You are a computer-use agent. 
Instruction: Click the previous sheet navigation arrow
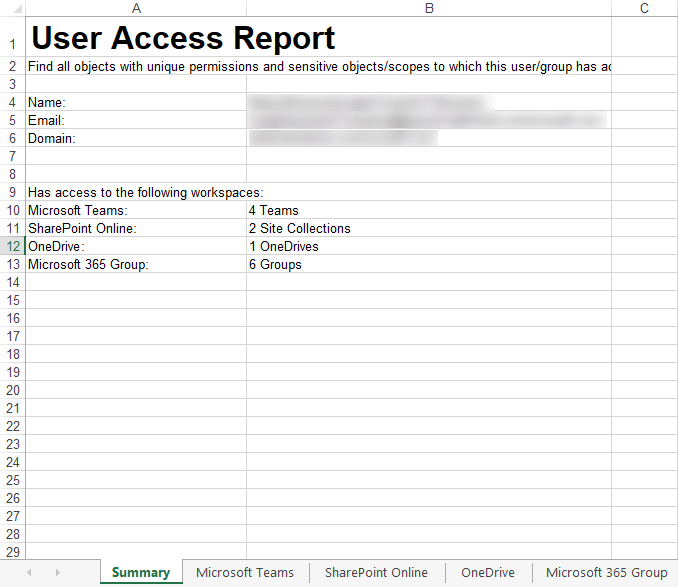click(29, 572)
